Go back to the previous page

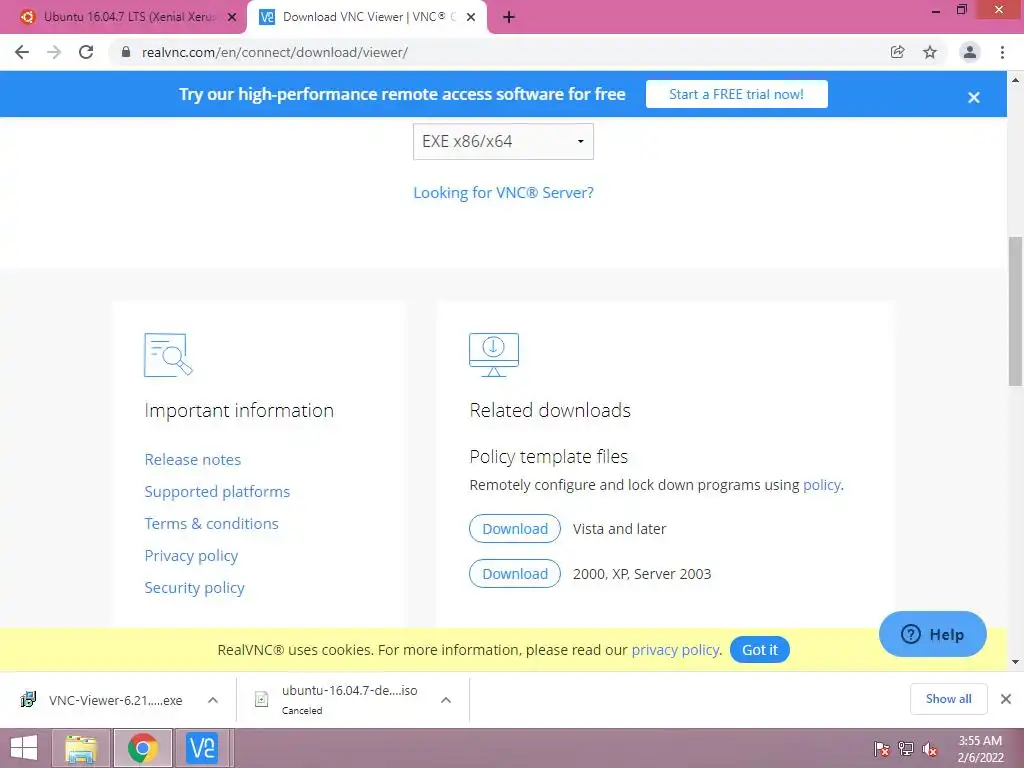[22, 52]
